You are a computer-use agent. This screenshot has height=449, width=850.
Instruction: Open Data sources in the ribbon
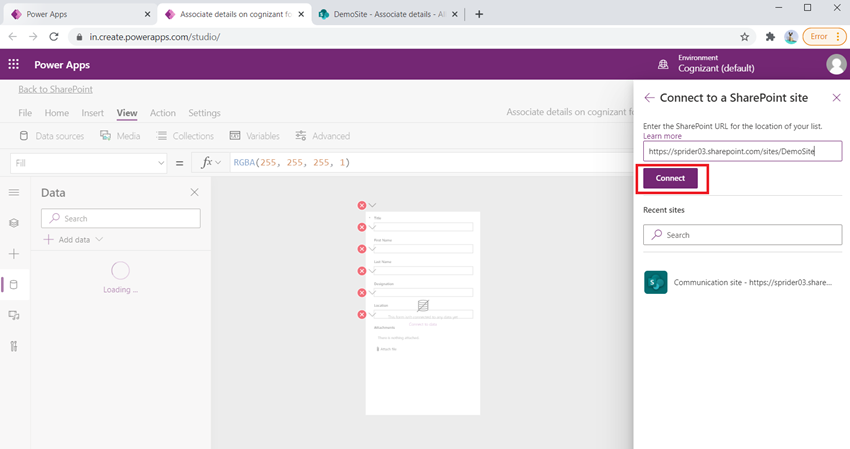click(x=51, y=136)
